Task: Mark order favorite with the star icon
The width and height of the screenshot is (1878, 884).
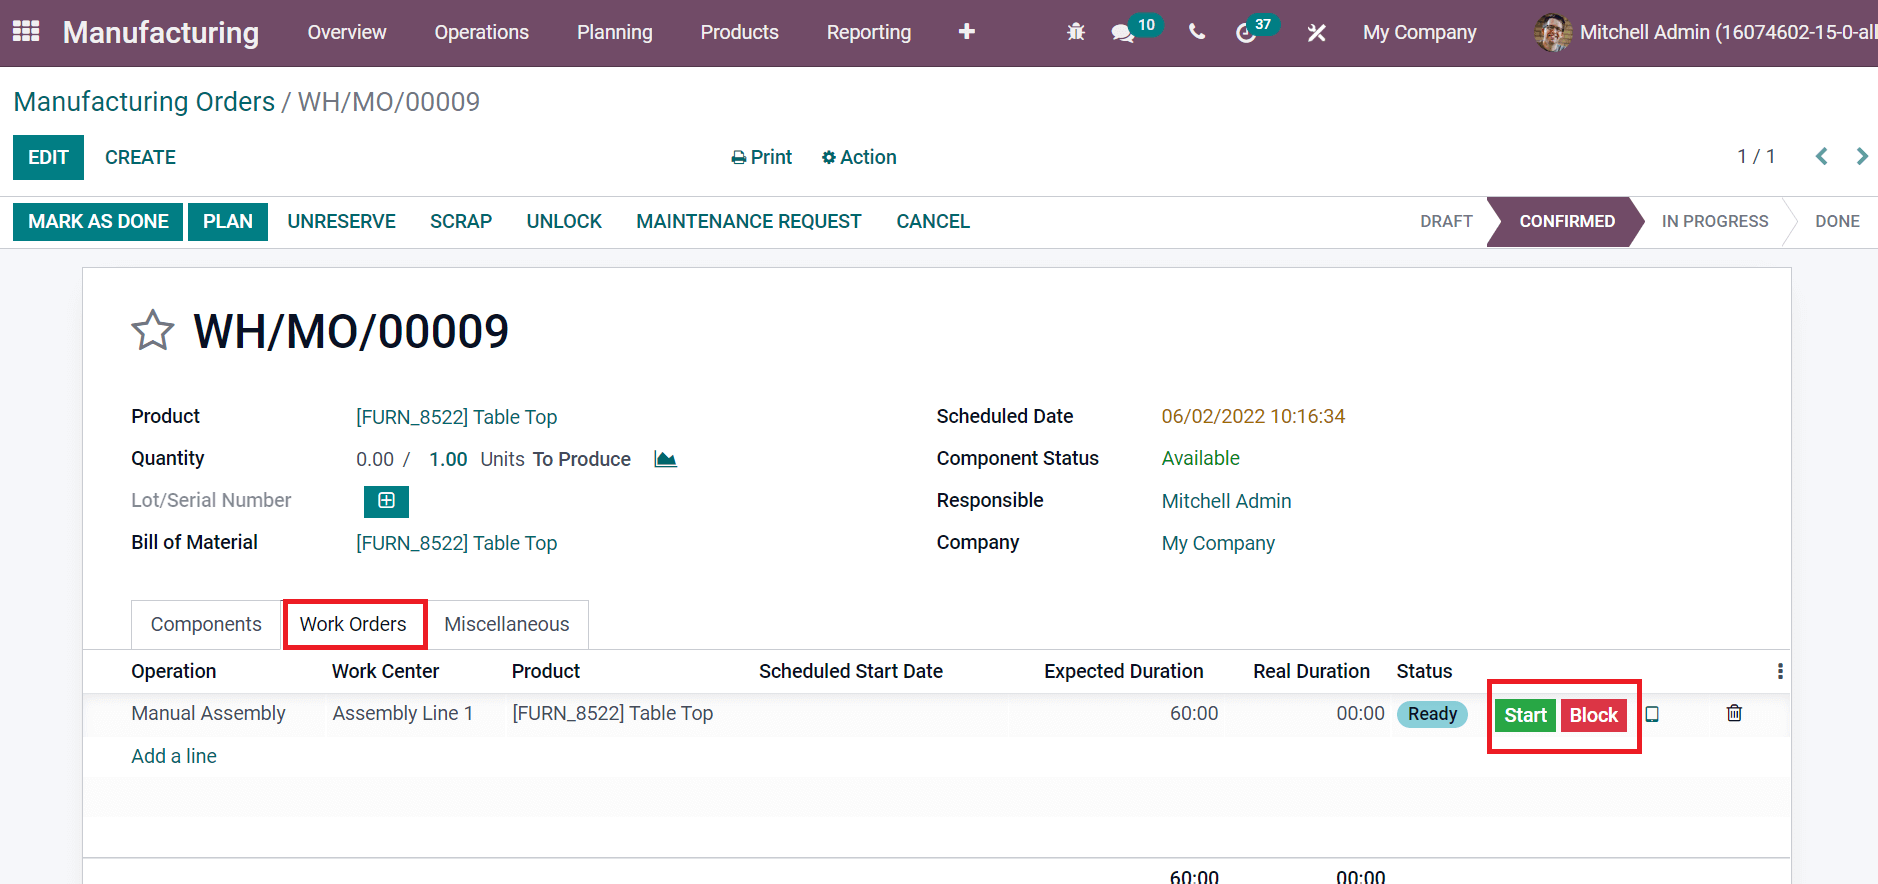Action: coord(153,331)
